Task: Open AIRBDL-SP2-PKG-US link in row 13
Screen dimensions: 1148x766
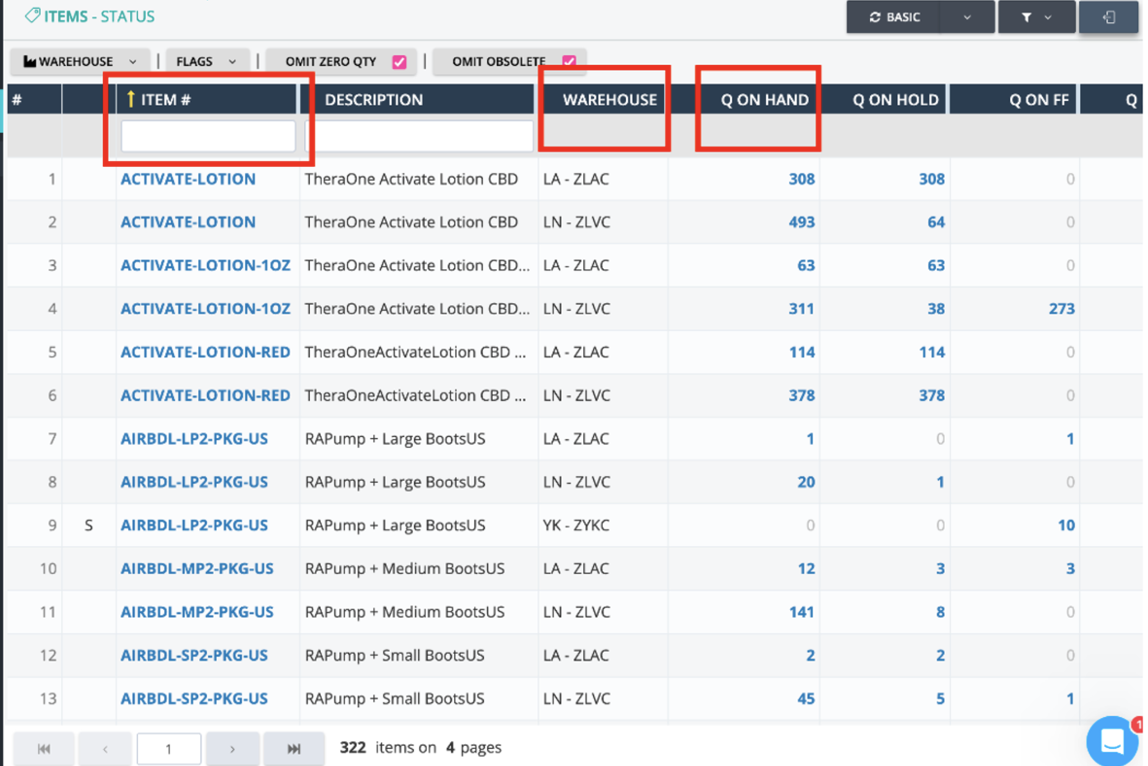Action: click(x=194, y=699)
